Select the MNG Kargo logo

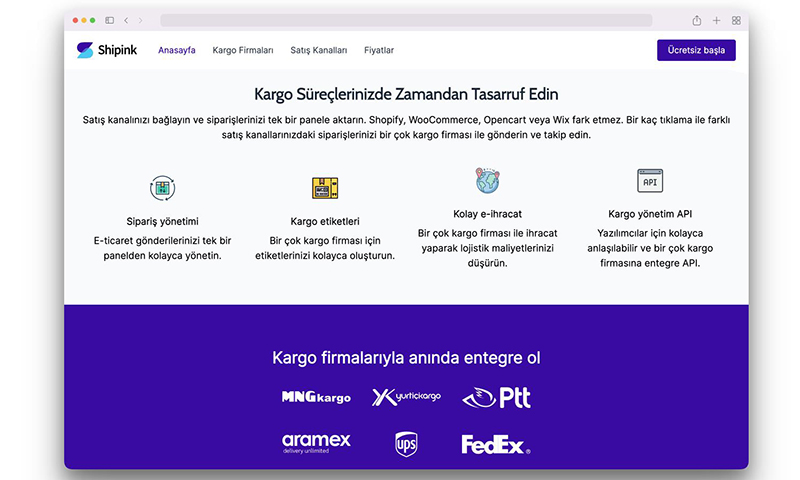click(x=316, y=397)
